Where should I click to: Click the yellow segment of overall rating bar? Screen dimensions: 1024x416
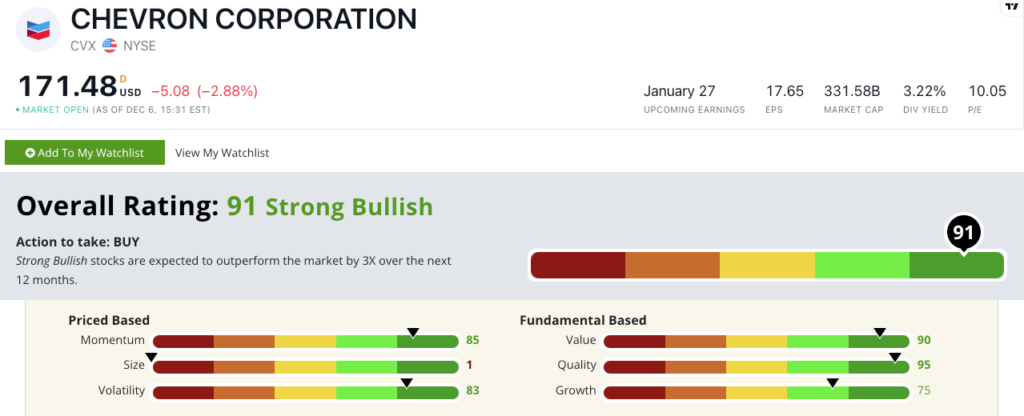point(767,265)
